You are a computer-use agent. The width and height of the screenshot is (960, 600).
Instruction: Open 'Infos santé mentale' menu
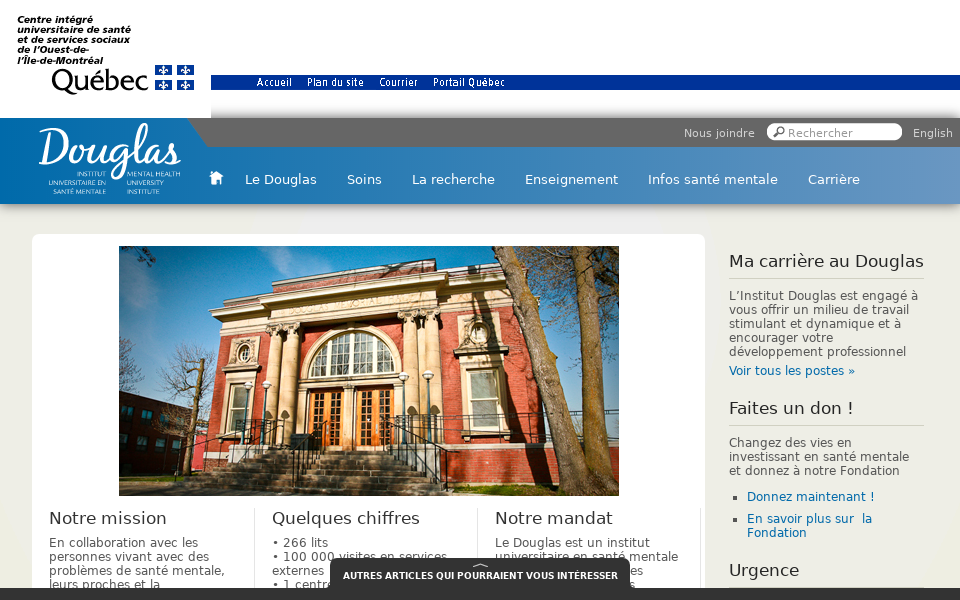tap(712, 179)
